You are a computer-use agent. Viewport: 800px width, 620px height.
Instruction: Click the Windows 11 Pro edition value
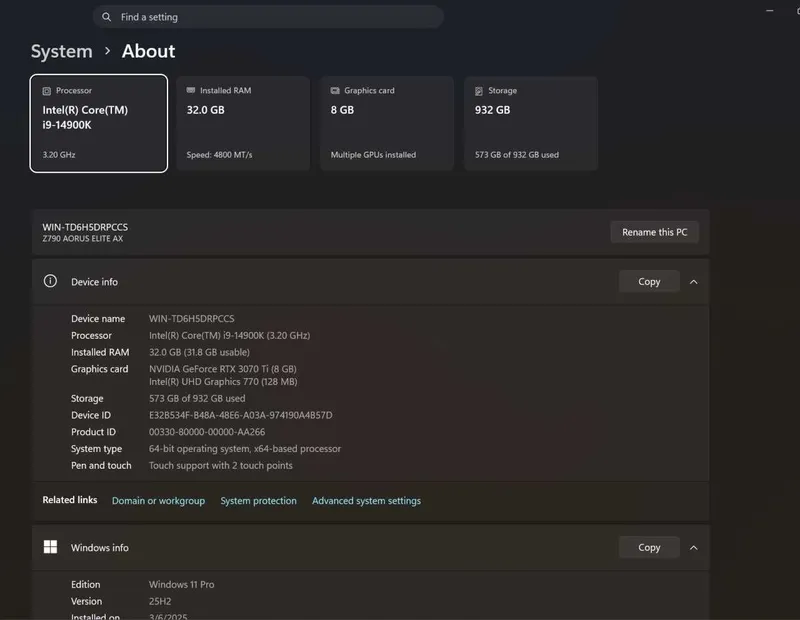181,584
